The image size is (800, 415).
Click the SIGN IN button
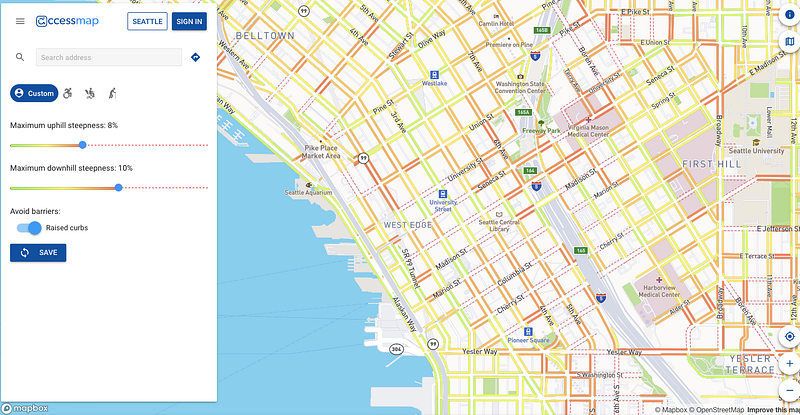189,21
